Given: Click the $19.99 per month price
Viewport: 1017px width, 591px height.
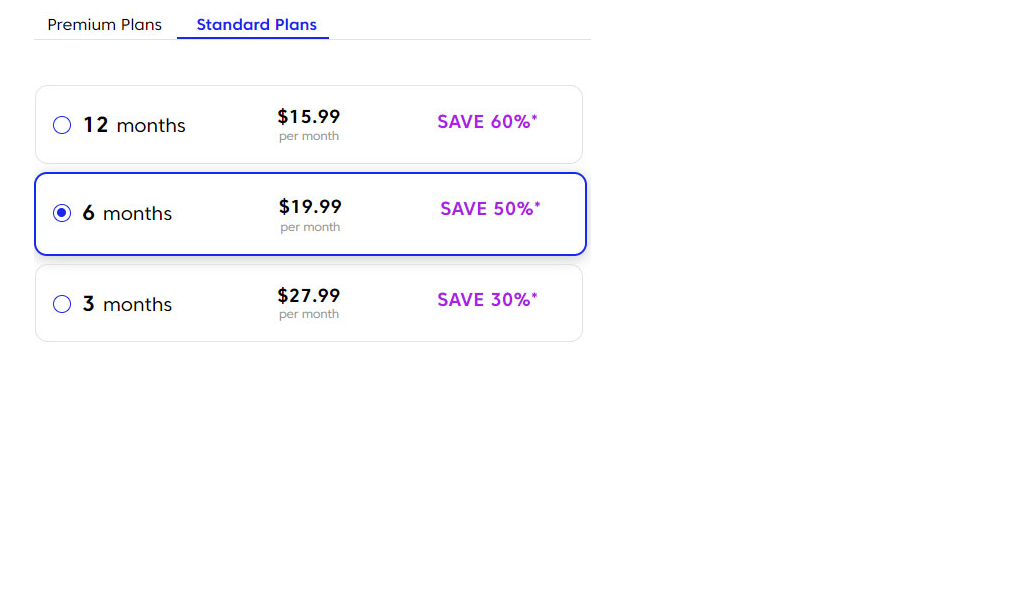Looking at the screenshot, I should (310, 207).
